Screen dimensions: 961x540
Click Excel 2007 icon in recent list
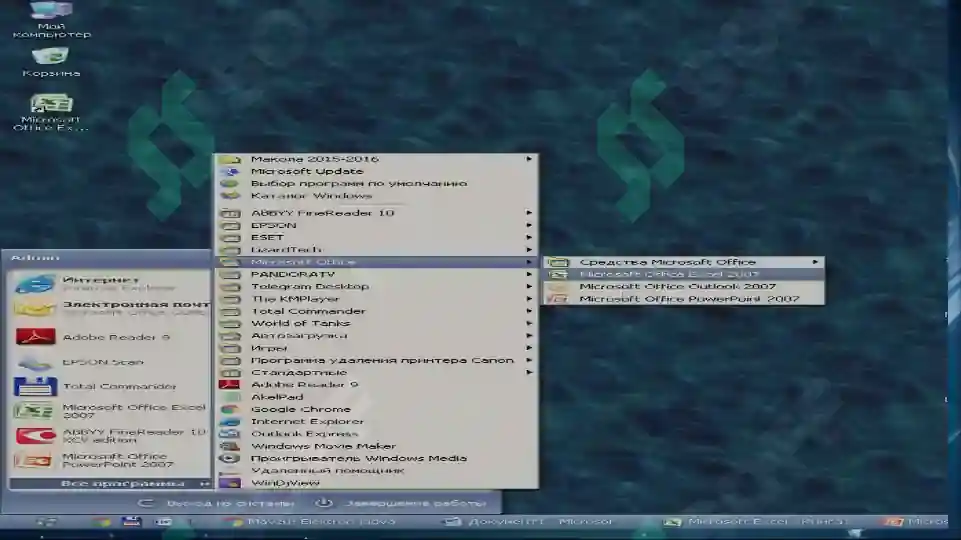[x=34, y=411]
